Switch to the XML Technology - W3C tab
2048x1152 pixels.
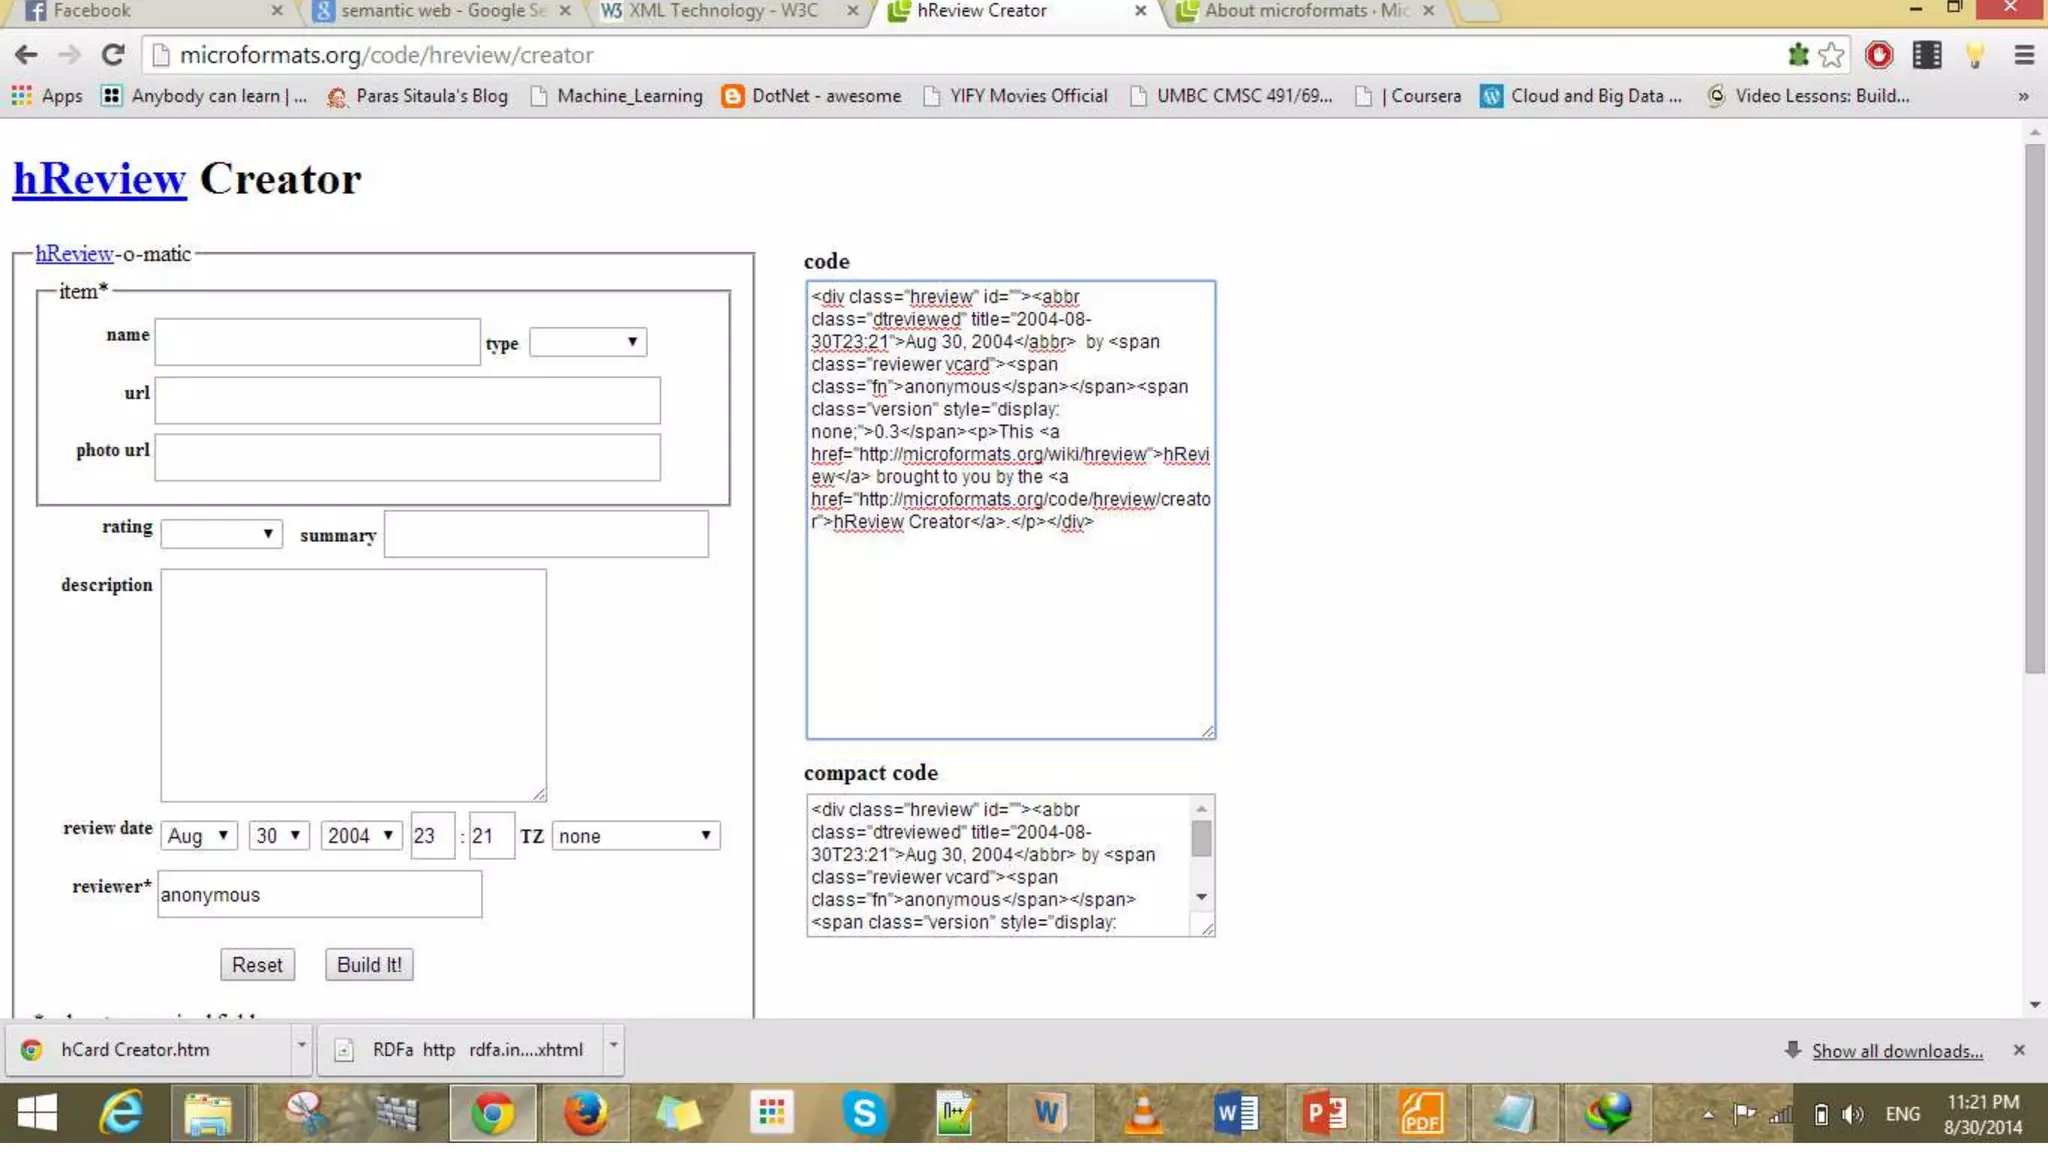[x=722, y=11]
